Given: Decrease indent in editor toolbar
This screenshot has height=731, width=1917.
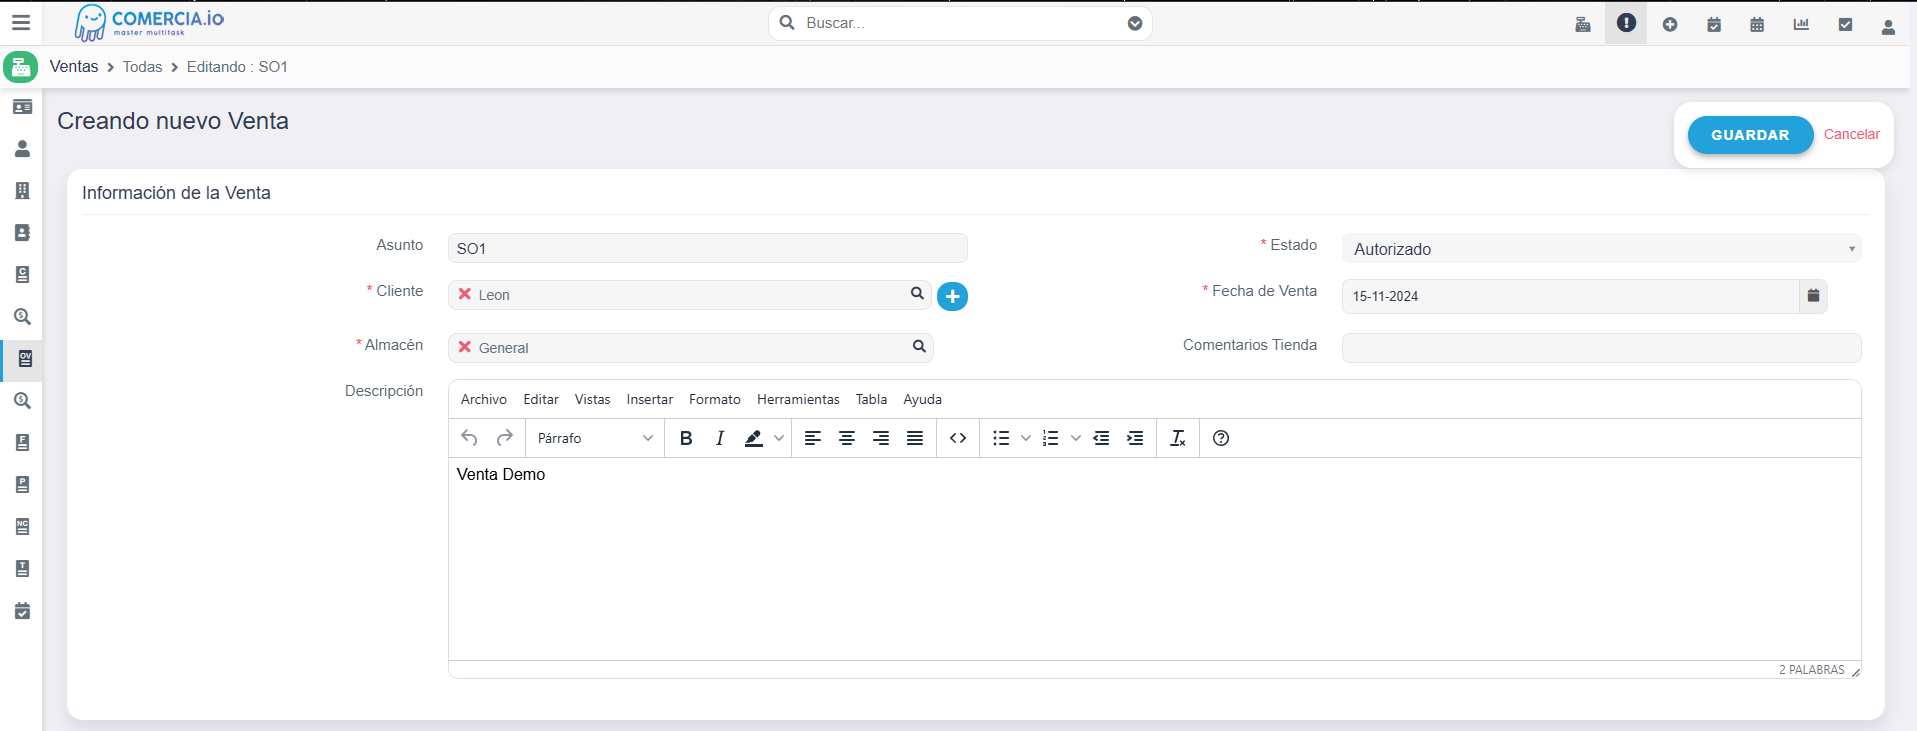Looking at the screenshot, I should point(1101,438).
